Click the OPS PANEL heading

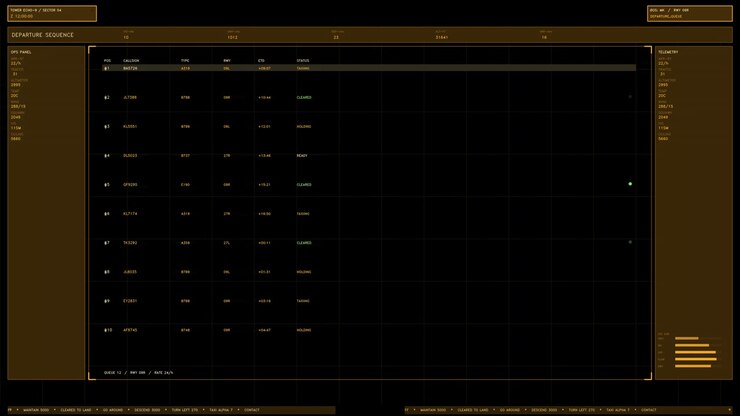21,52
